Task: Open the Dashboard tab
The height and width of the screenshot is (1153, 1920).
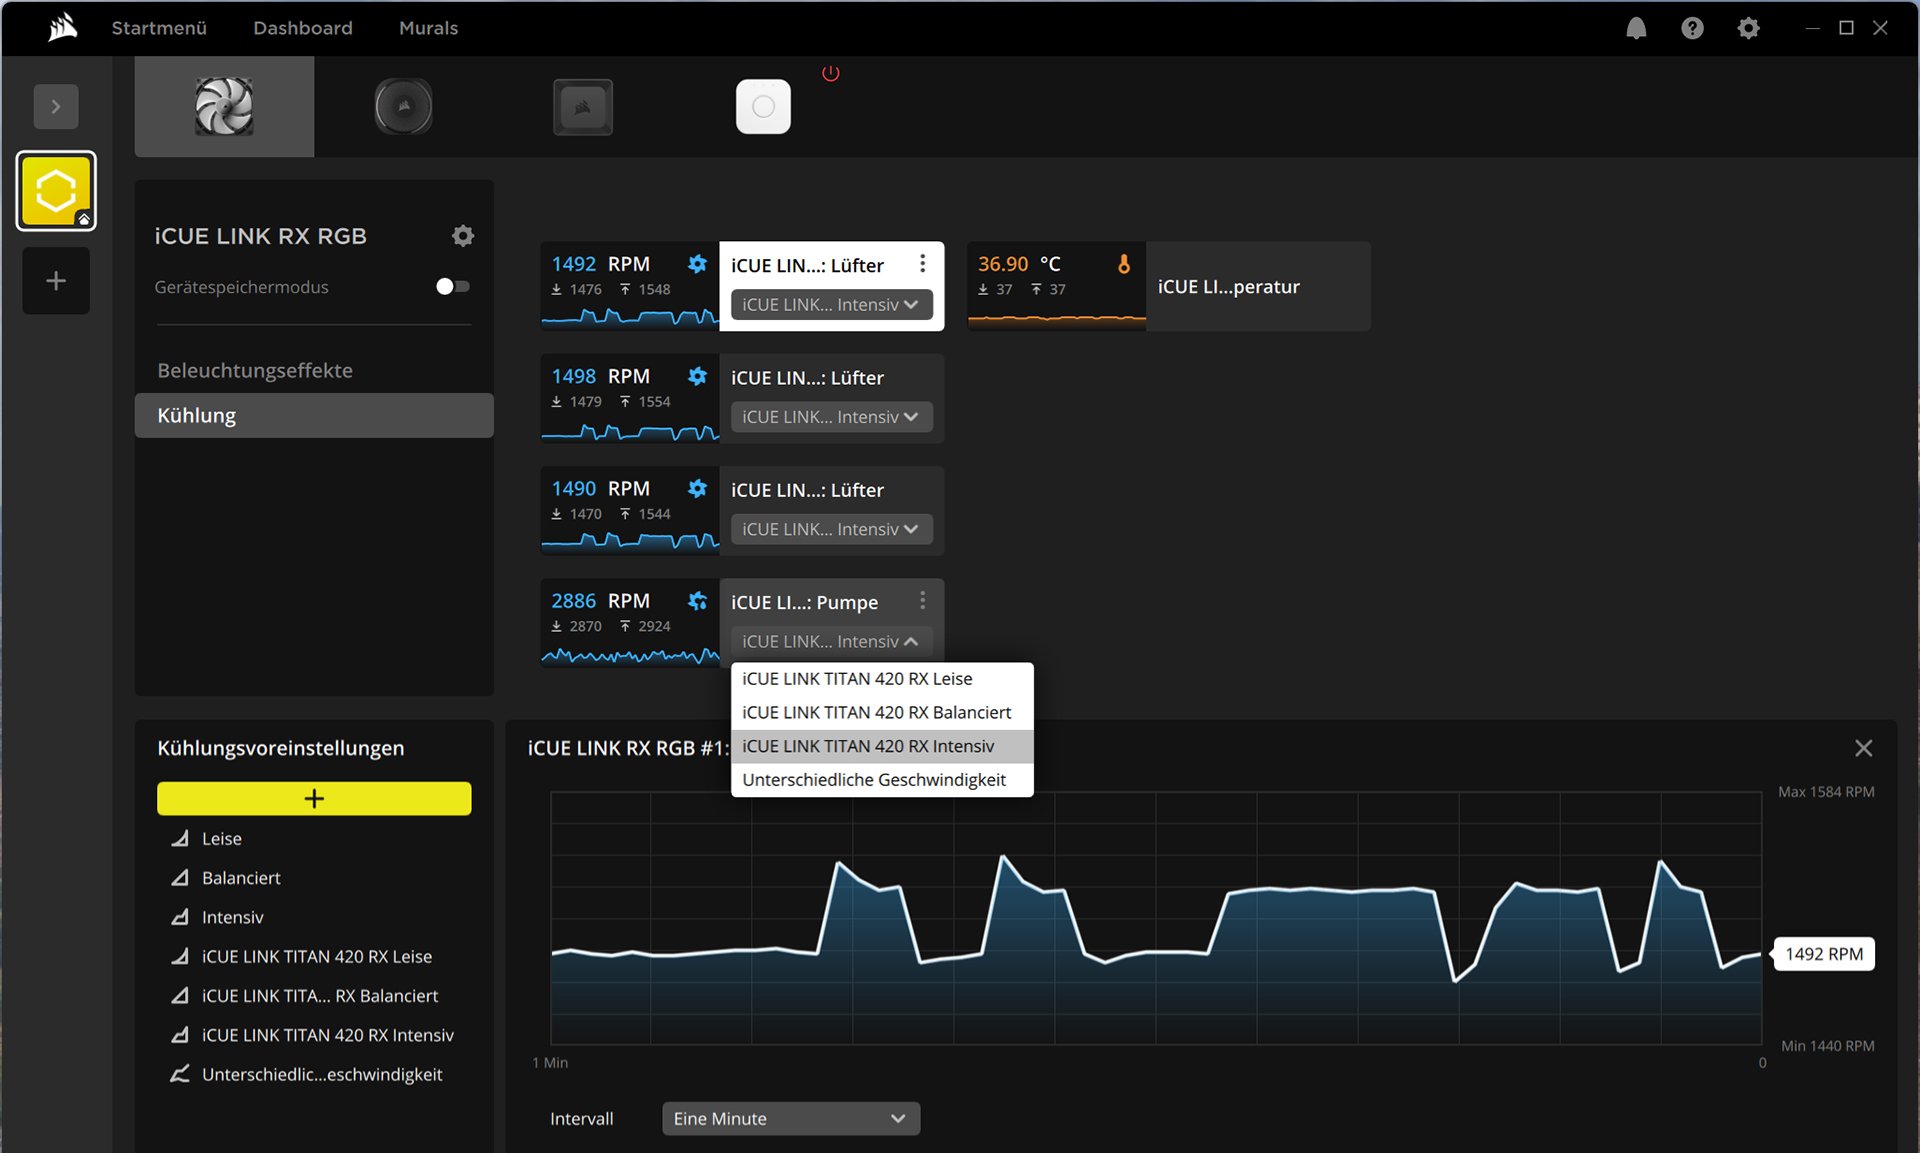Action: [302, 28]
